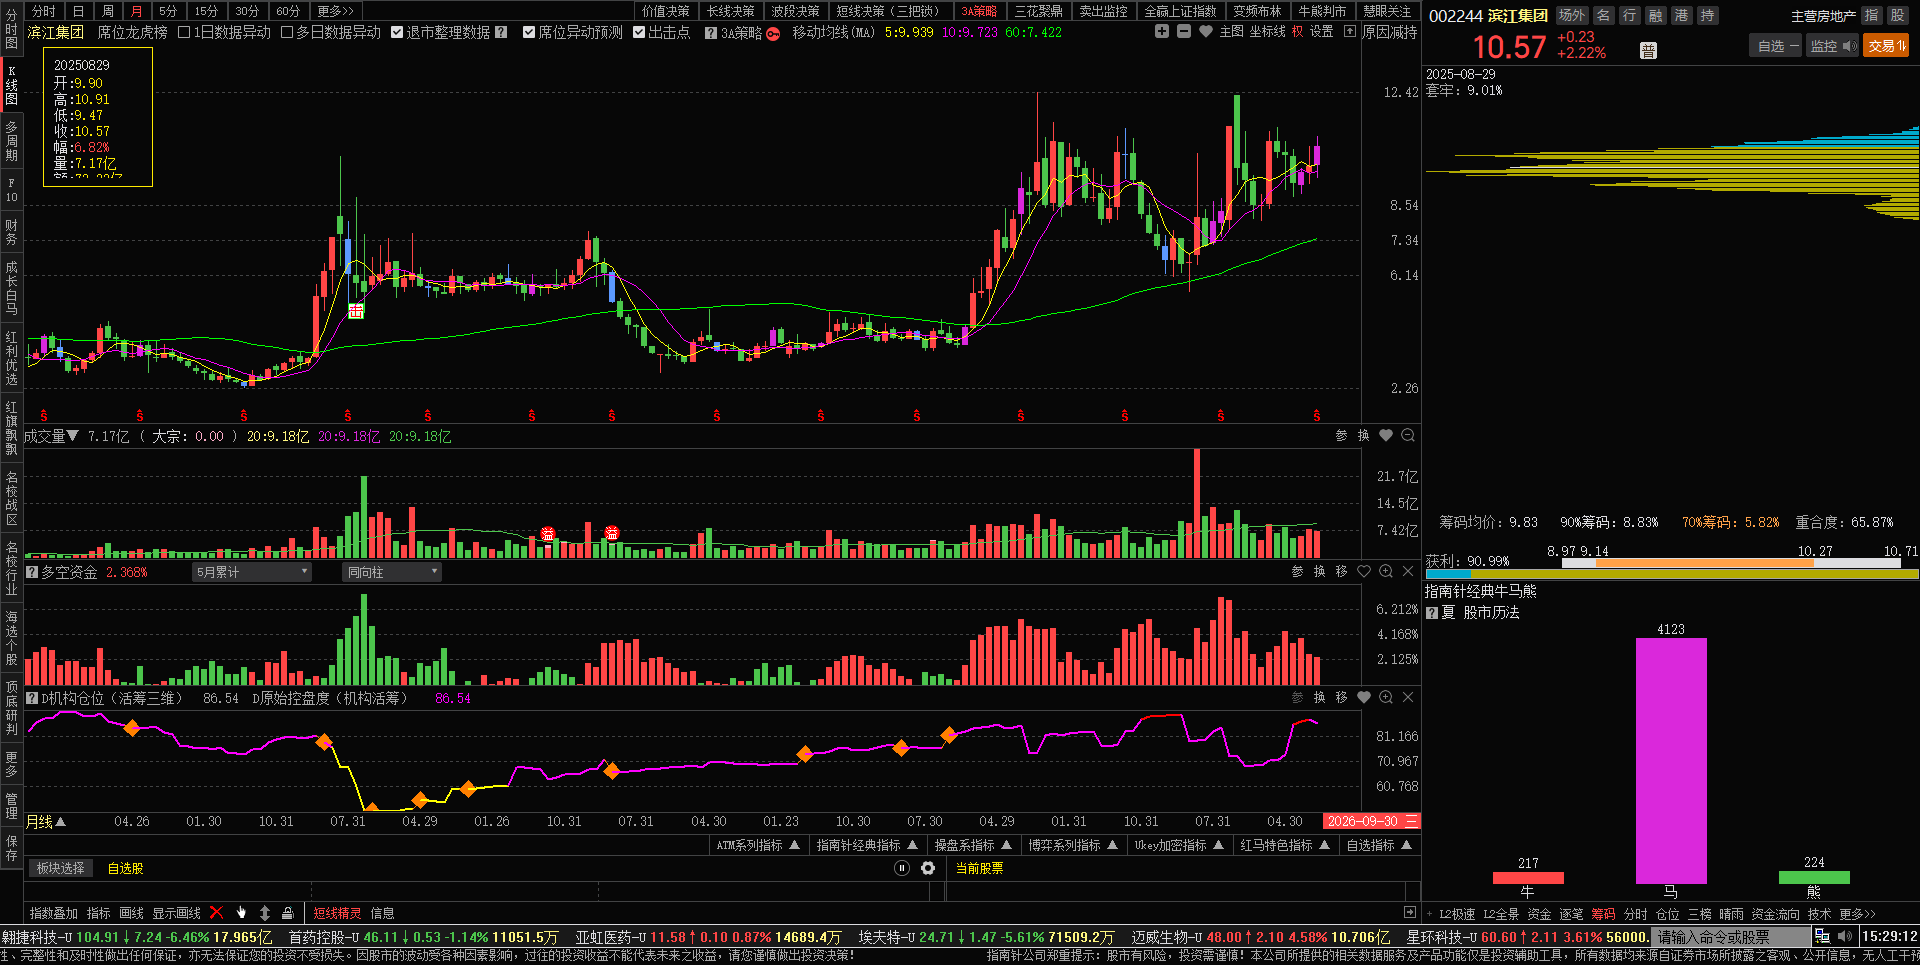Click the zoom-in plus icon on main chart
This screenshot has height=965, width=1920.
point(1161,32)
